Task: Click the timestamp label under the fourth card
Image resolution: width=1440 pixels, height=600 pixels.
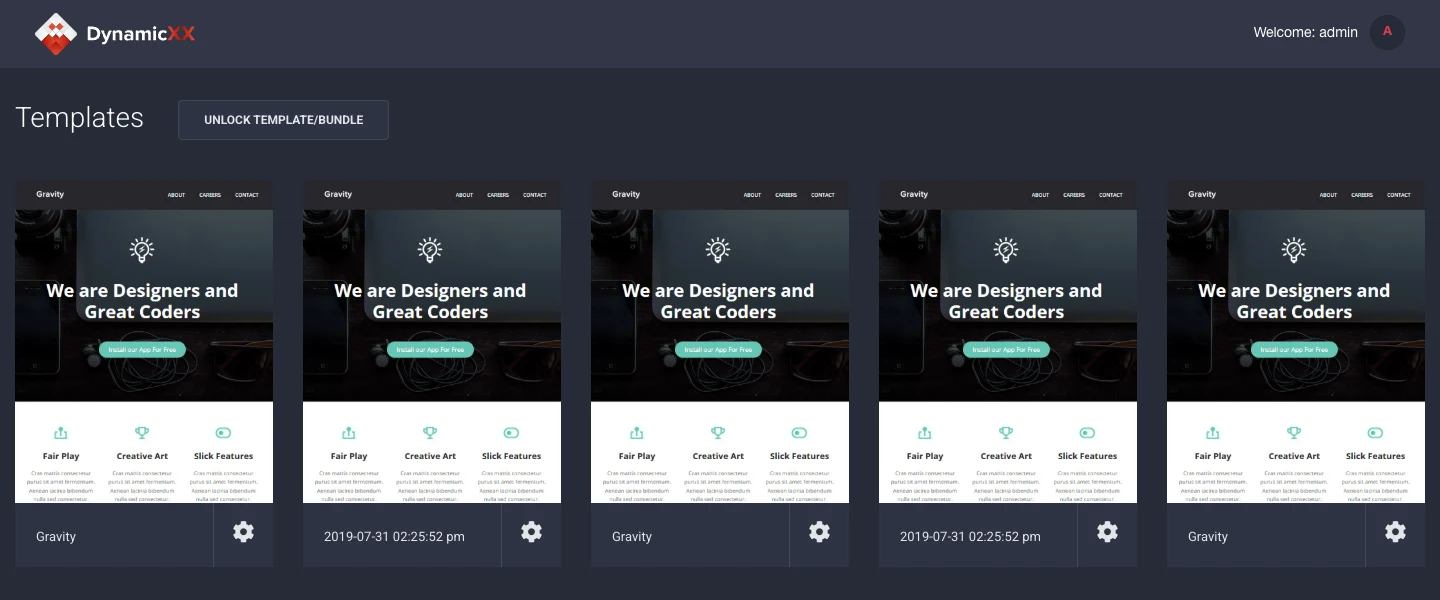Action: (970, 537)
